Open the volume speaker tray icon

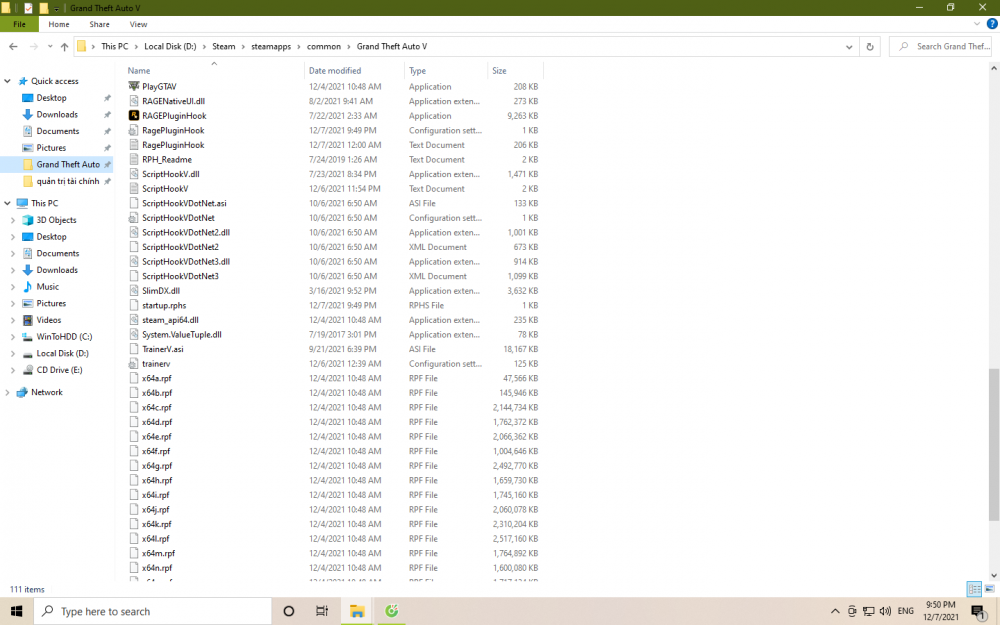click(x=885, y=611)
